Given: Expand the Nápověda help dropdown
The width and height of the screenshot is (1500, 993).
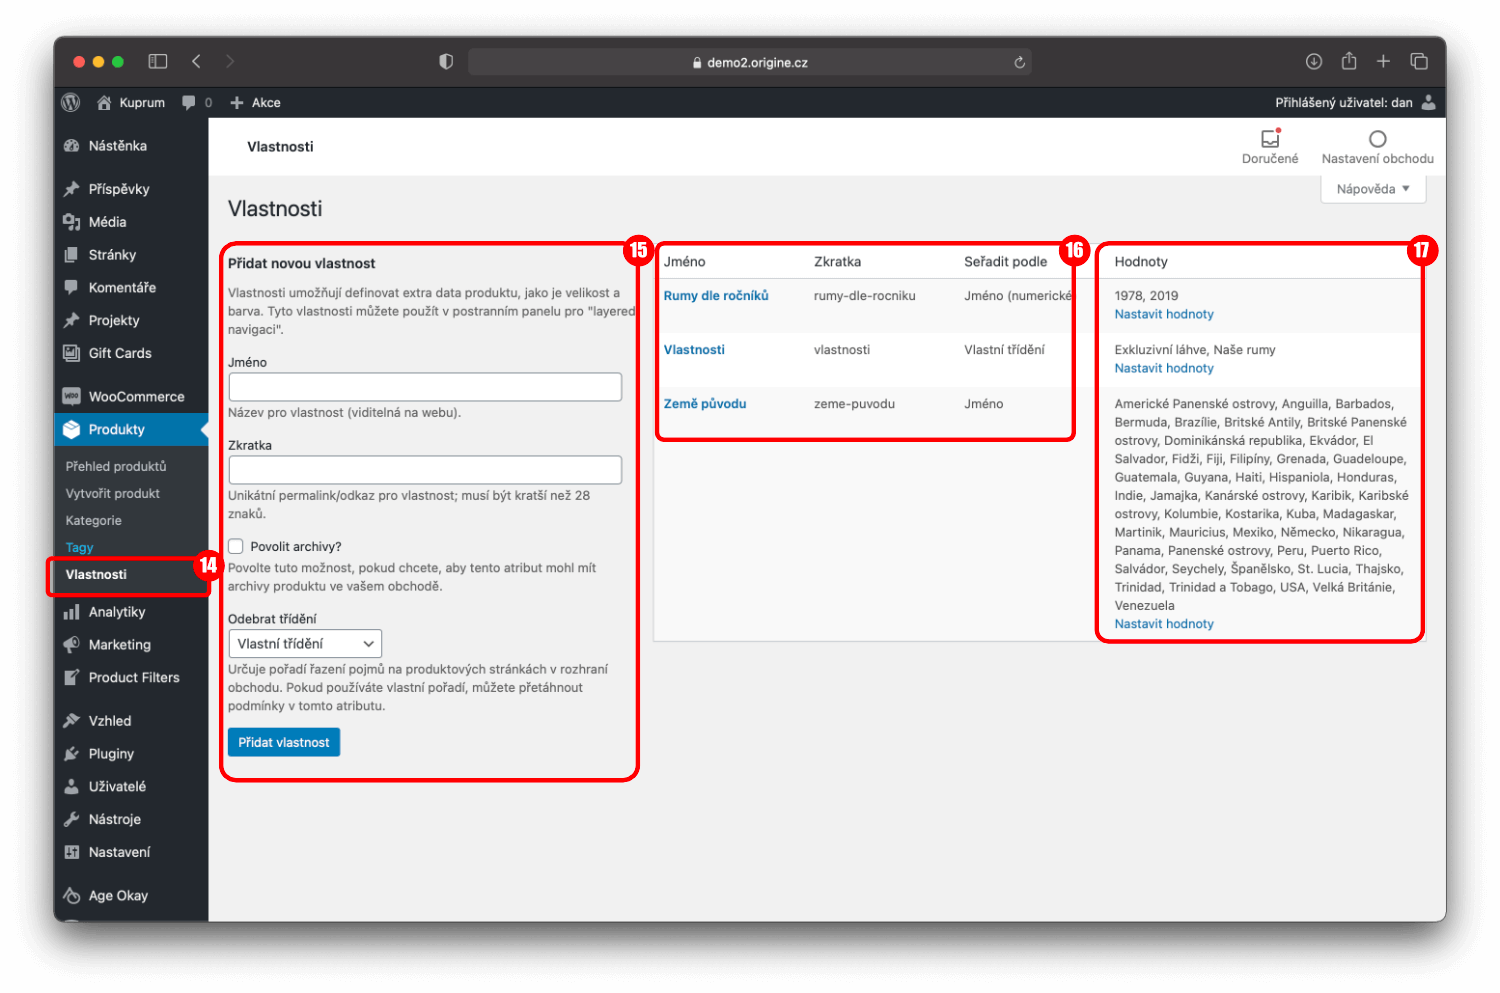Looking at the screenshot, I should [1373, 189].
